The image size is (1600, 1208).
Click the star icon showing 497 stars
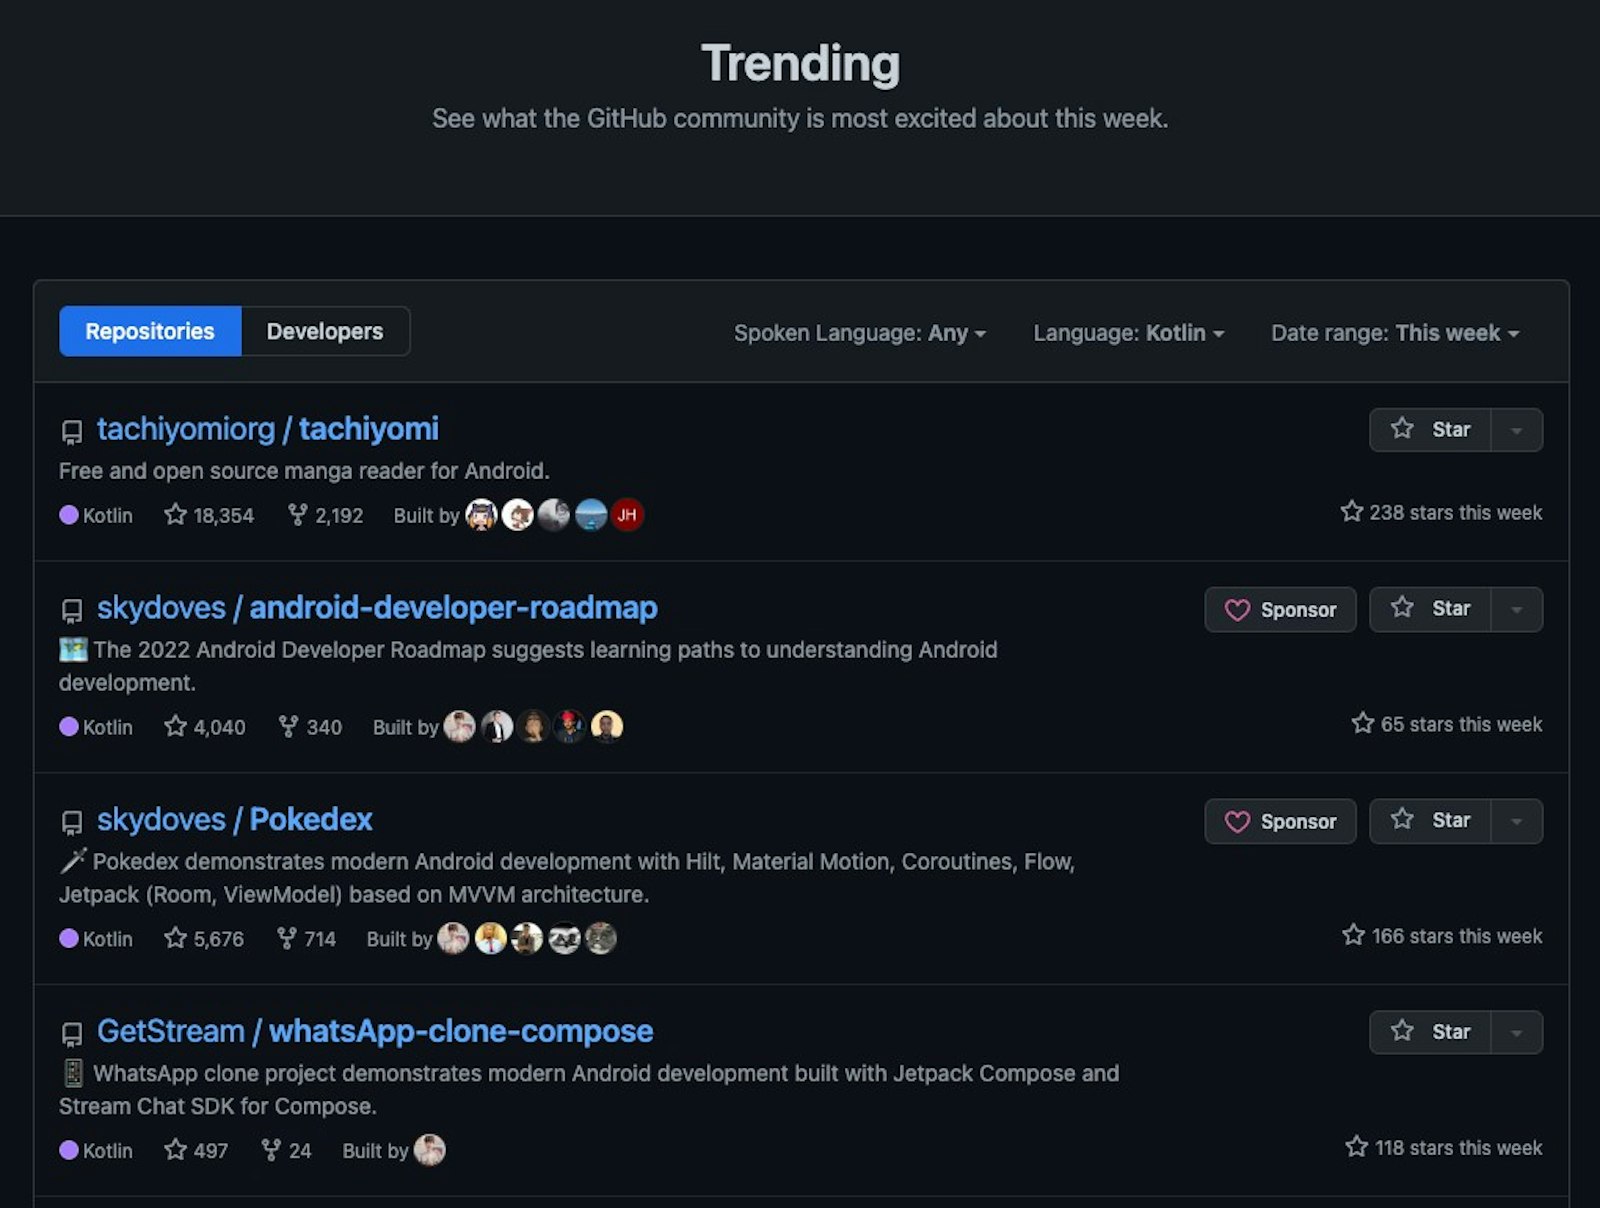(x=175, y=1150)
